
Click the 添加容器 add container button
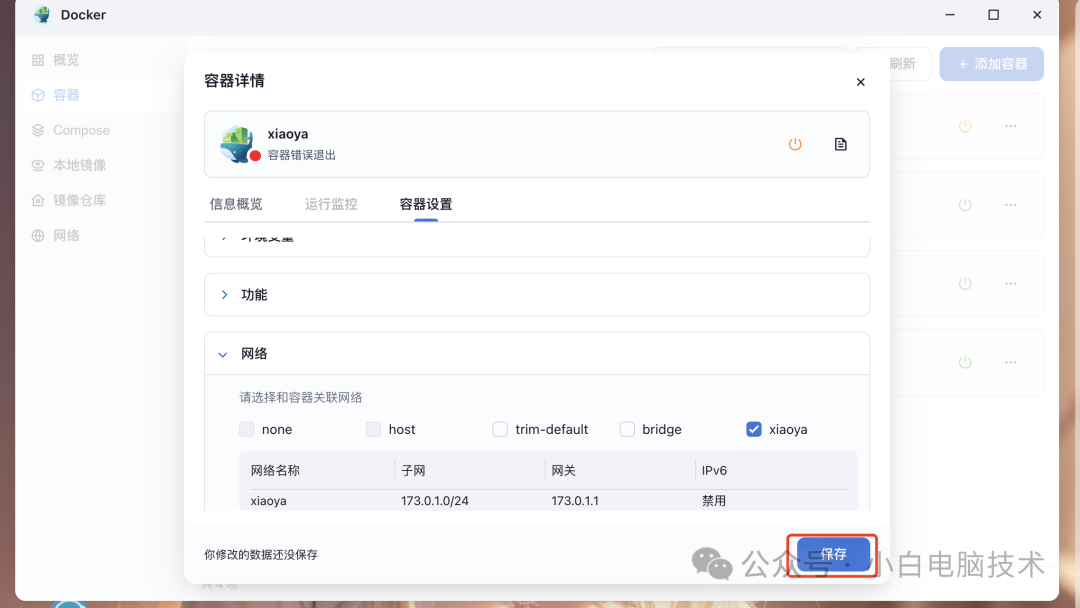[991, 63]
